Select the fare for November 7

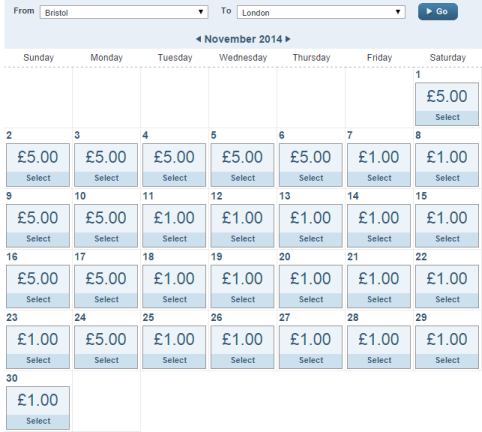coord(379,165)
